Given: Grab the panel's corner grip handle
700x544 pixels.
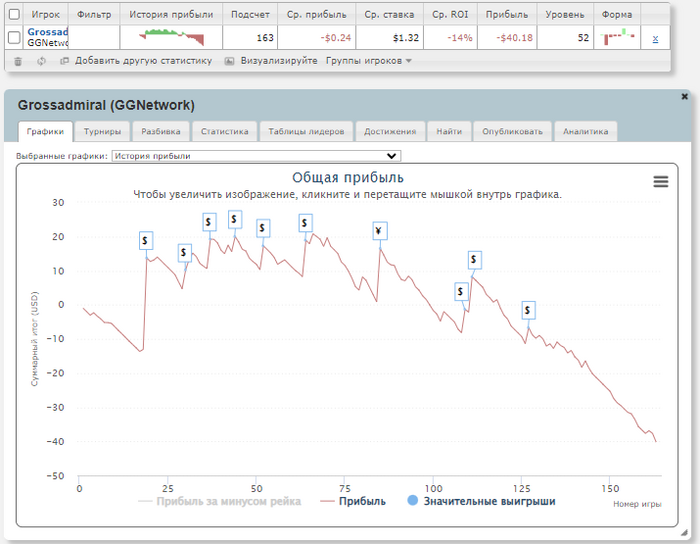Looking at the screenshot, I should [x=683, y=532].
